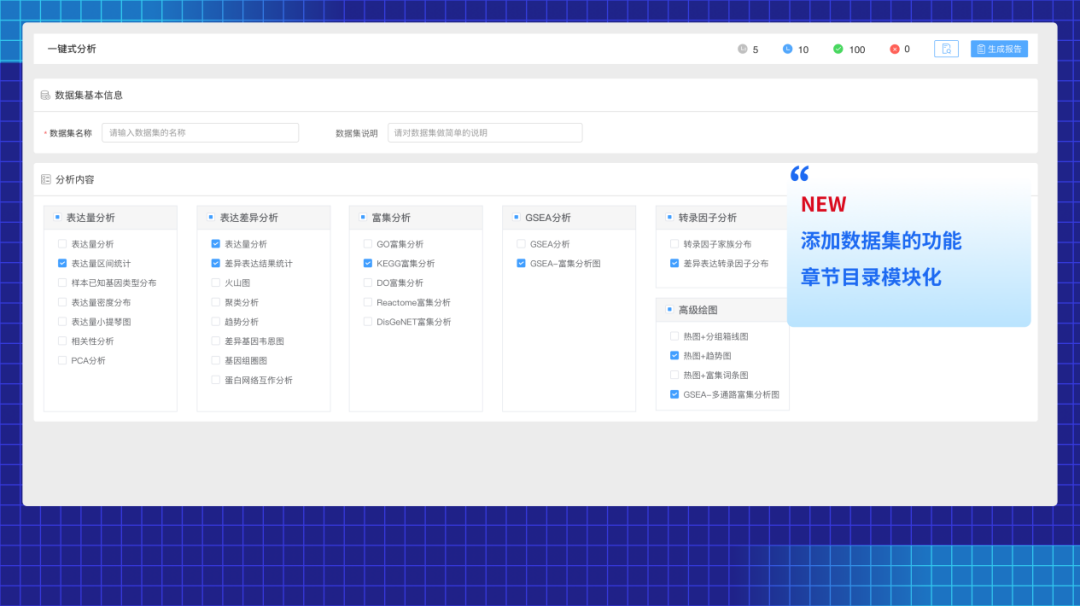
Task: Check the 火山图 option
Action: [x=214, y=282]
